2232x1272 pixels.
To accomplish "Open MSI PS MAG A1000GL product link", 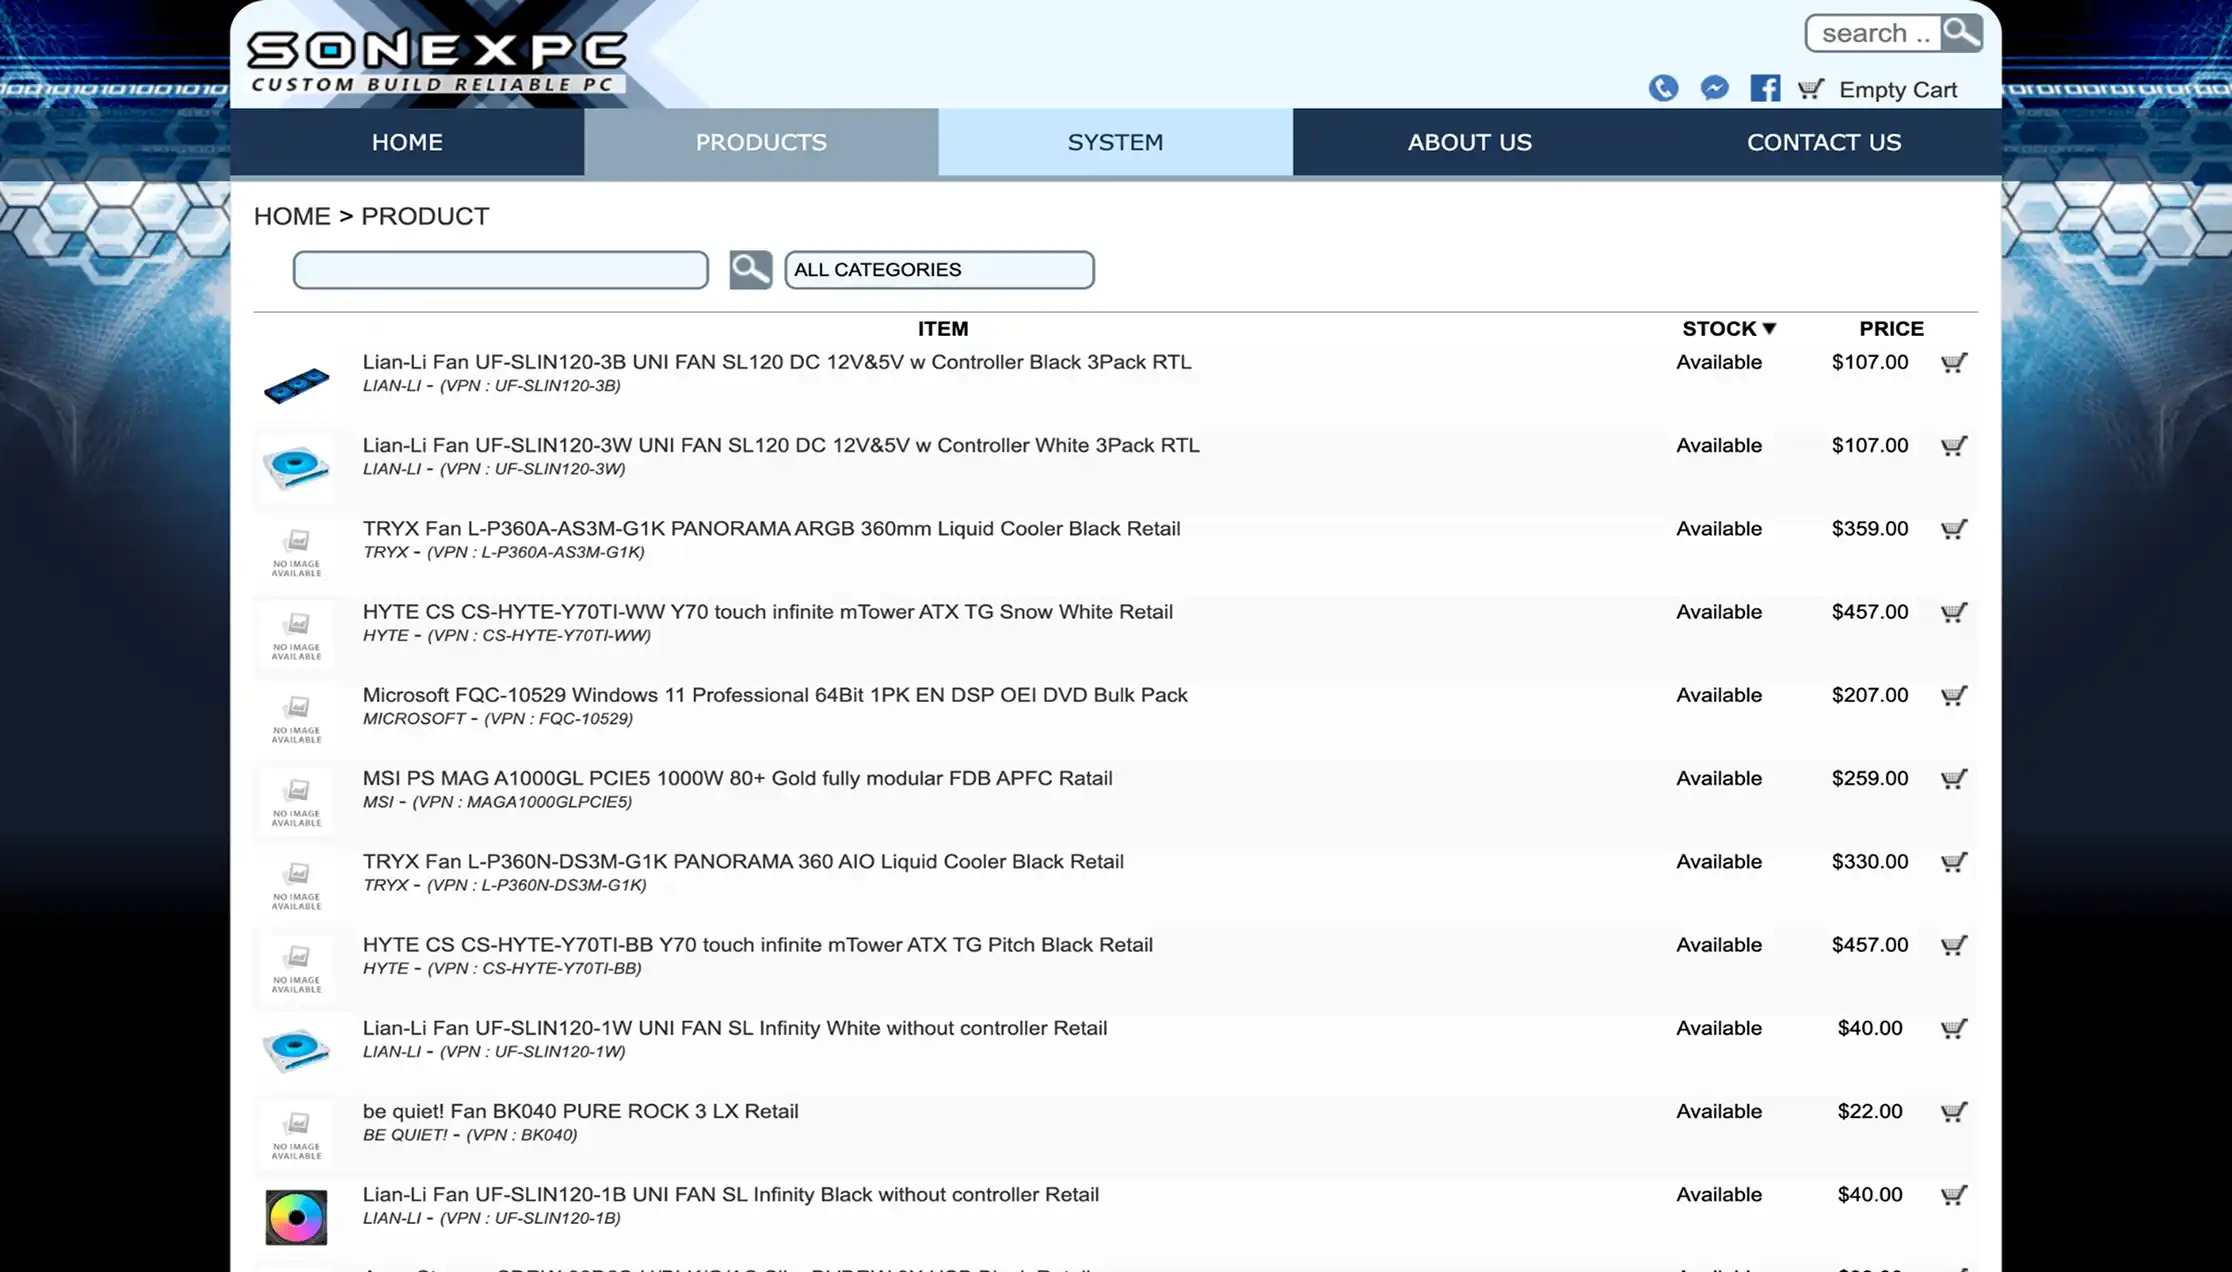I will (x=737, y=778).
